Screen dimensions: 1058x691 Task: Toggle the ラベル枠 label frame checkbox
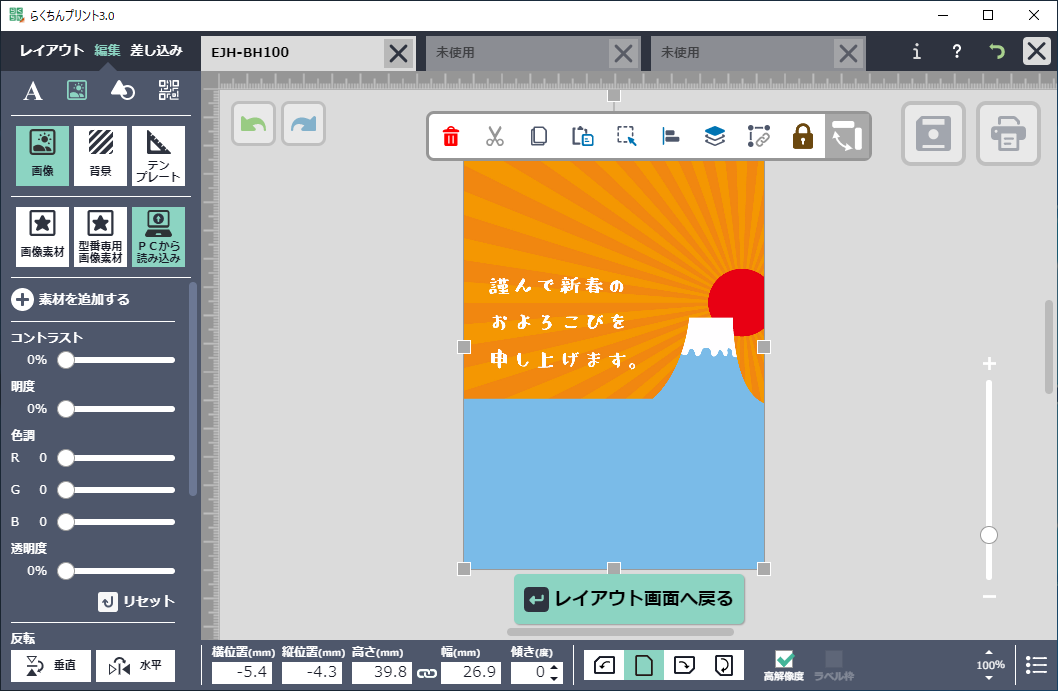pos(834,659)
